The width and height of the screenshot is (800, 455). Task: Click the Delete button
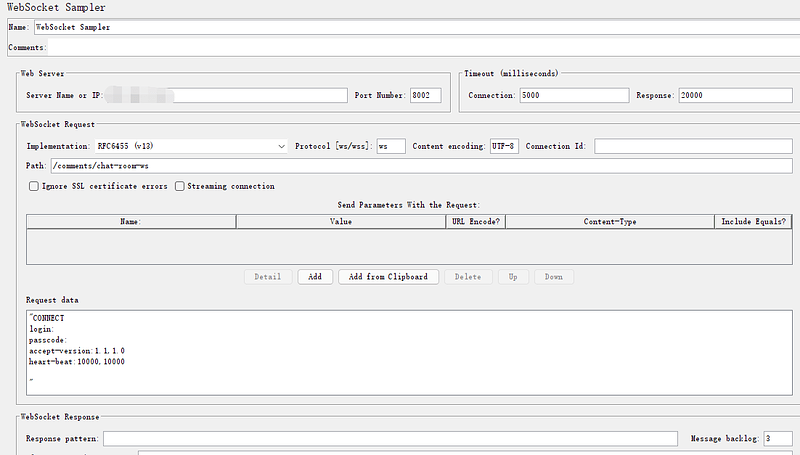click(x=468, y=277)
